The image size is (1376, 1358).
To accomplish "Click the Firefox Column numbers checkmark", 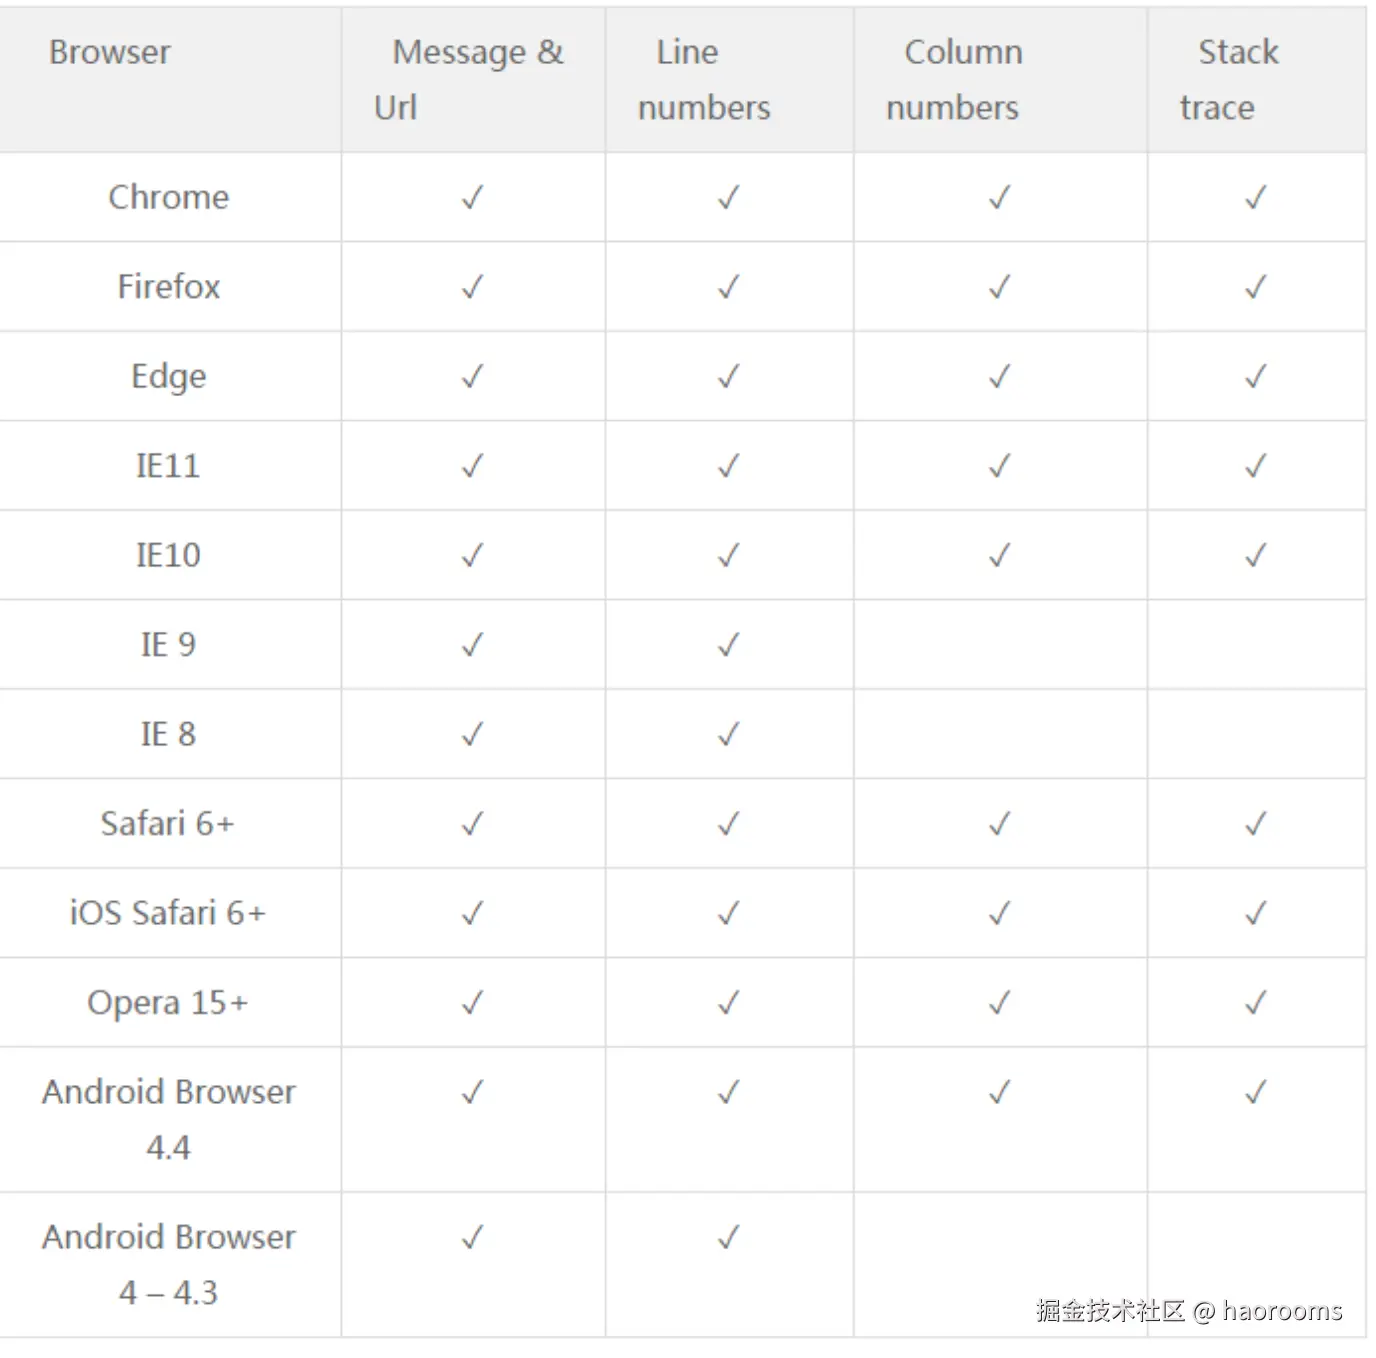I will (999, 287).
